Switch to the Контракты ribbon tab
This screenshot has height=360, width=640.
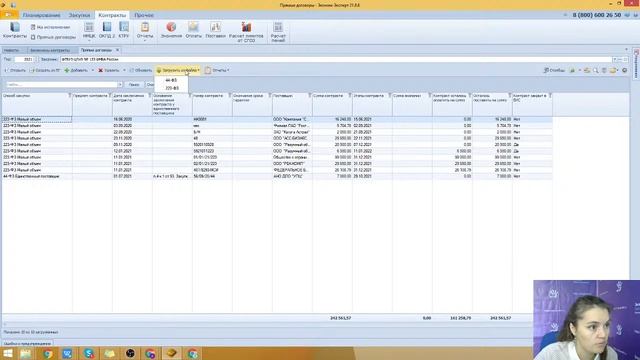click(x=112, y=15)
